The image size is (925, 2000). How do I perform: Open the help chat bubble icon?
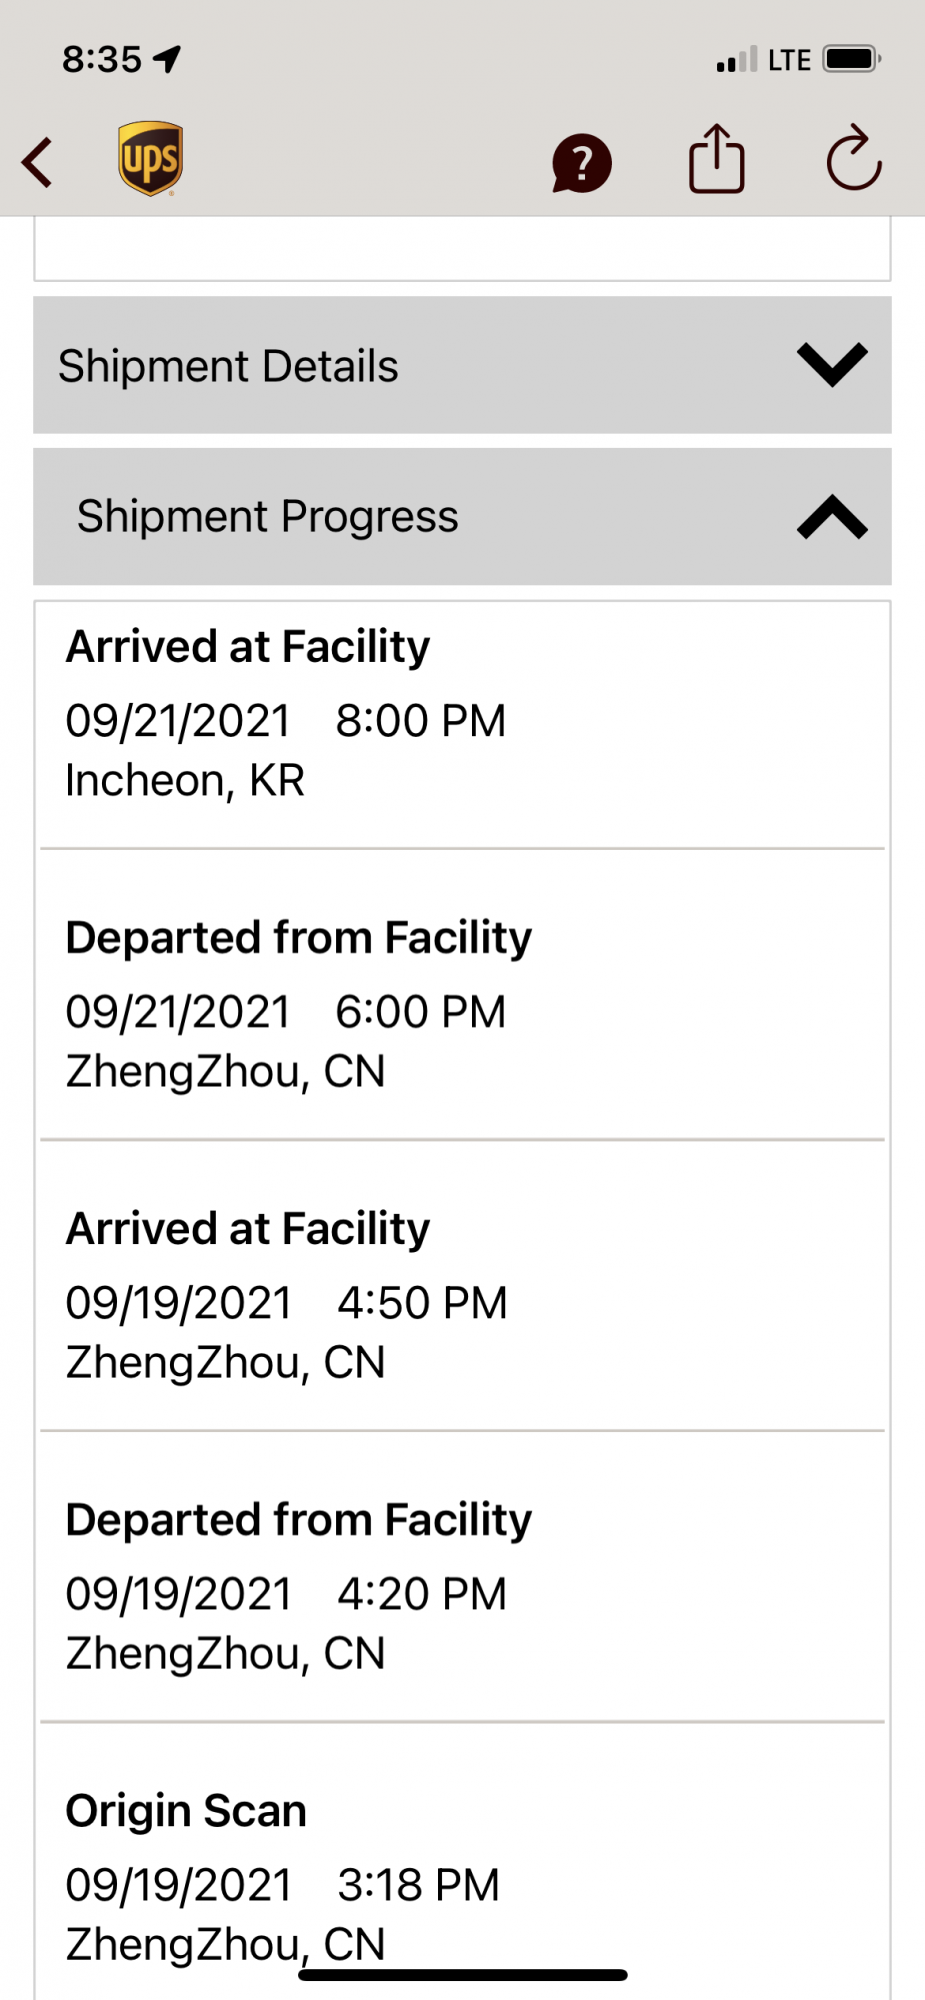[581, 162]
